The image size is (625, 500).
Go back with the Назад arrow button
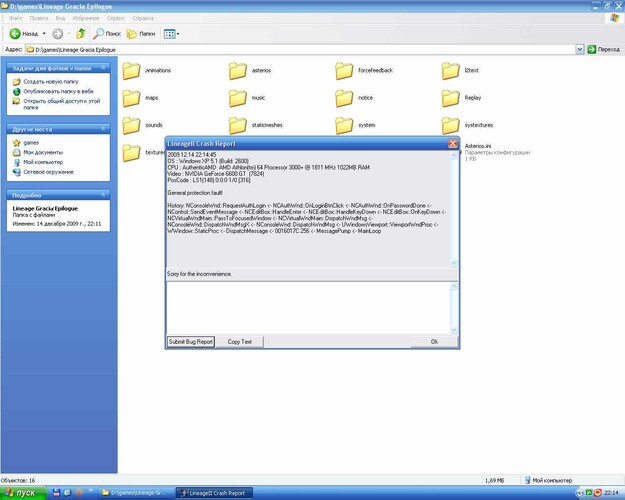coord(24,34)
